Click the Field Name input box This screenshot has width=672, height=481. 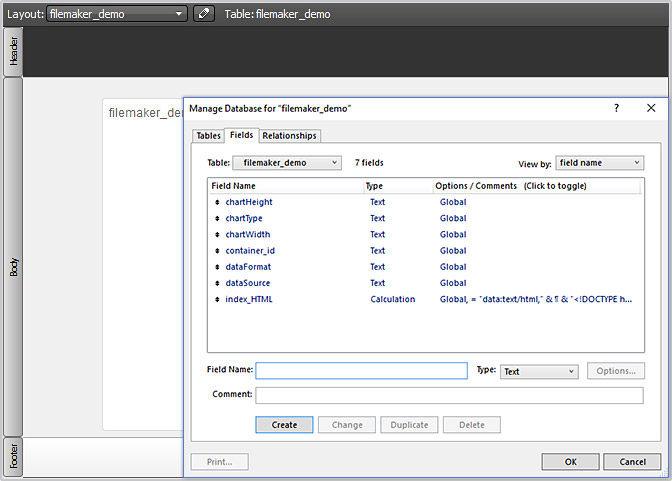(361, 371)
